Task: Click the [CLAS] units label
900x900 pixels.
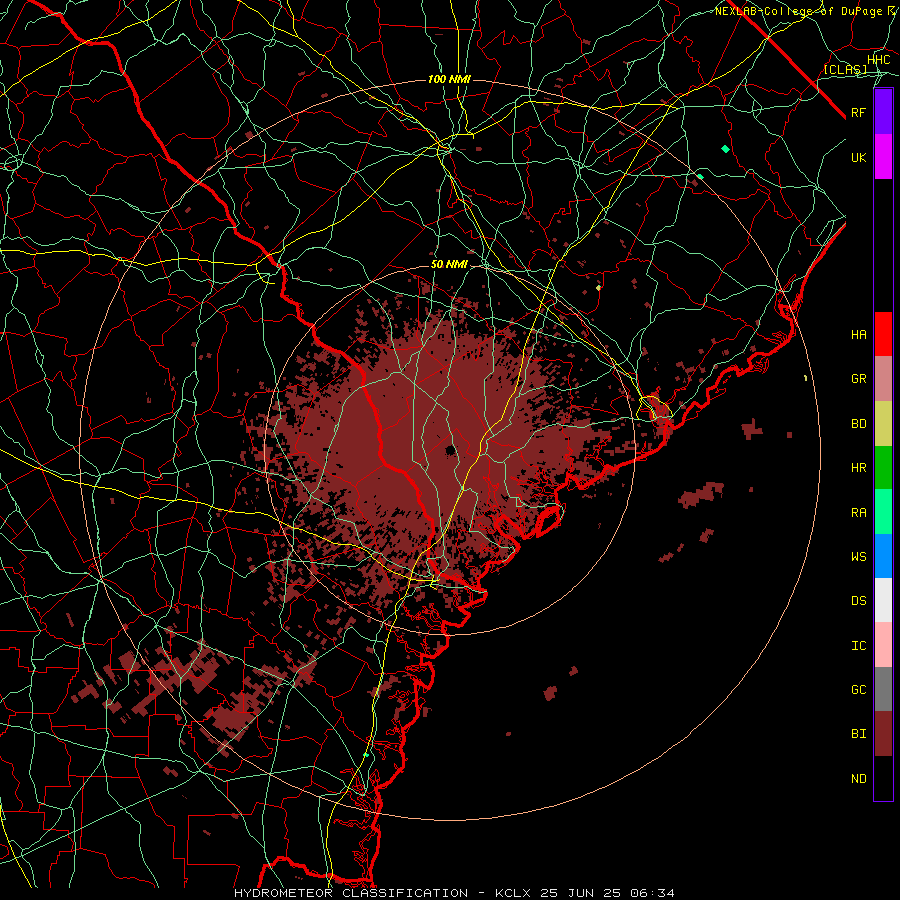Action: [x=845, y=69]
